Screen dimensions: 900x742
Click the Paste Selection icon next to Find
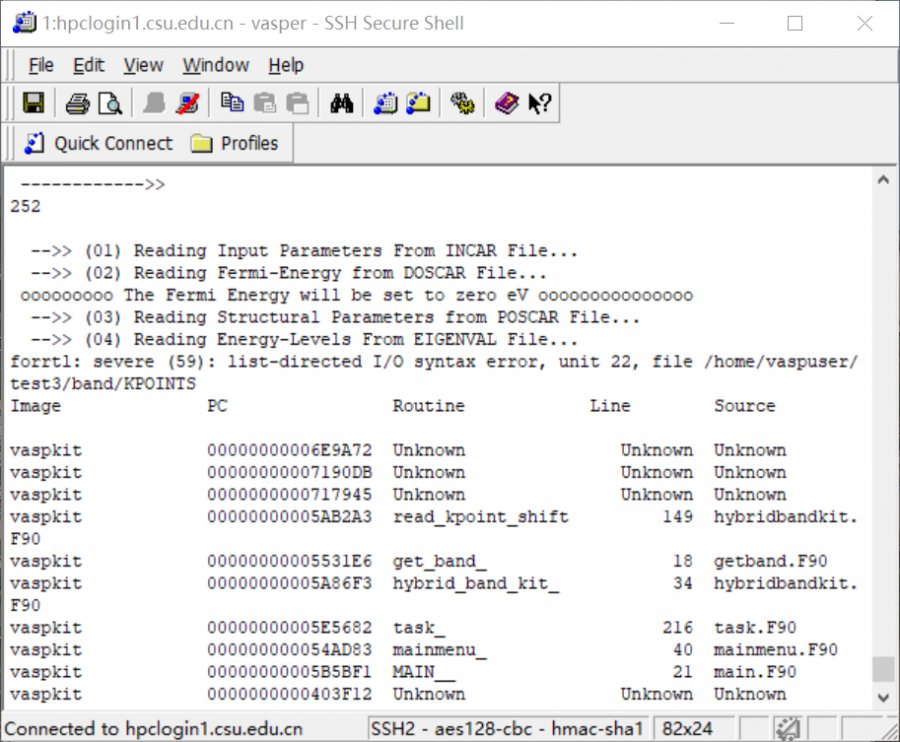298,103
